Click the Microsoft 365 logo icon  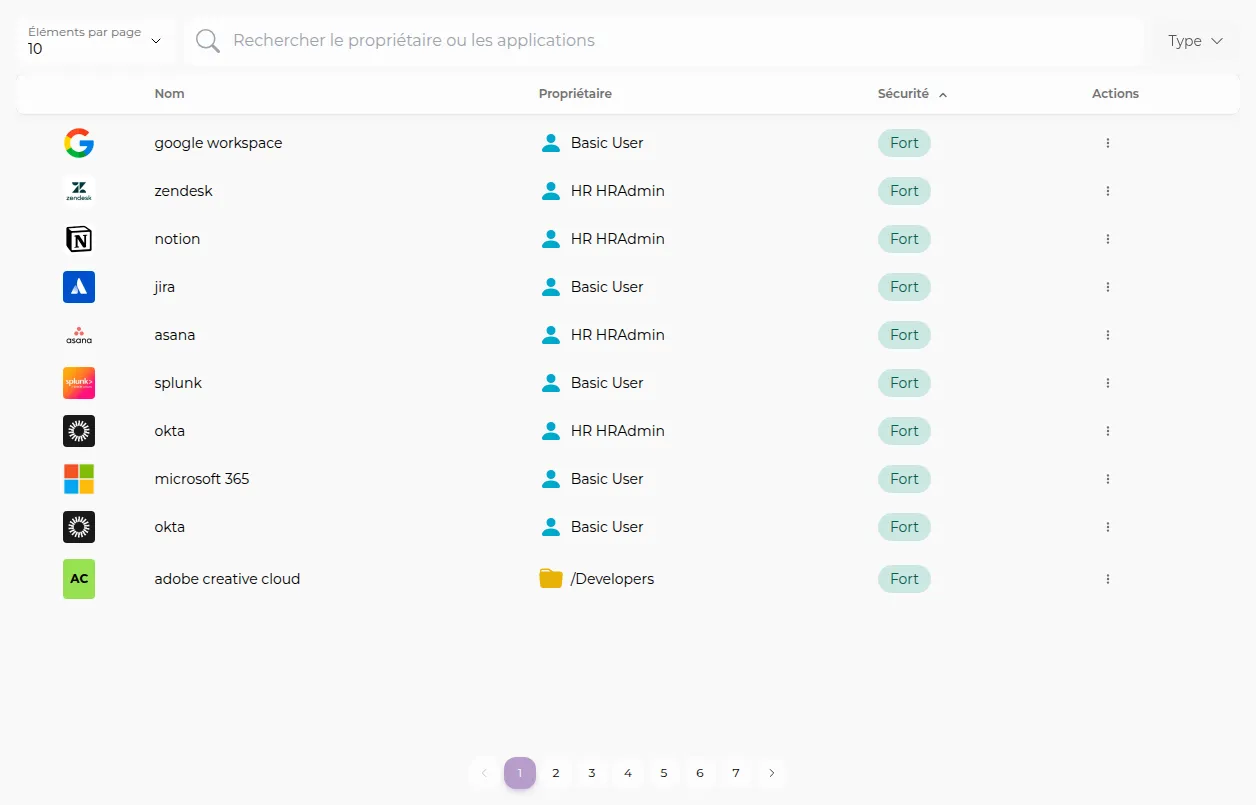point(79,479)
